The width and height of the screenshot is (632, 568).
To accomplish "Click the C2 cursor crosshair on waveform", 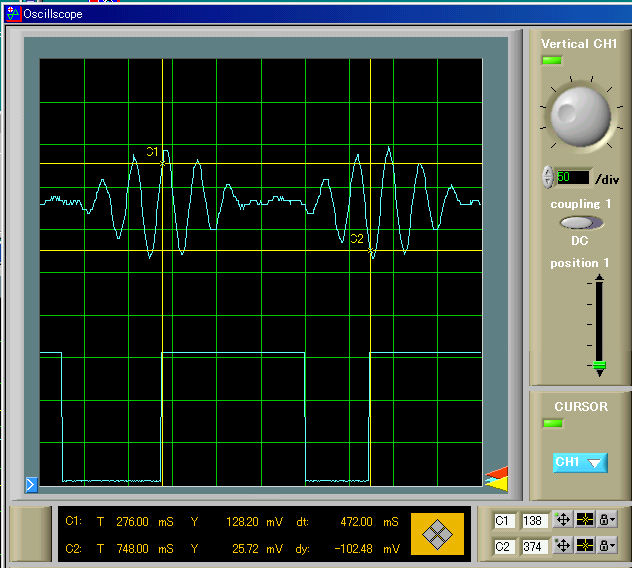I will point(370,251).
